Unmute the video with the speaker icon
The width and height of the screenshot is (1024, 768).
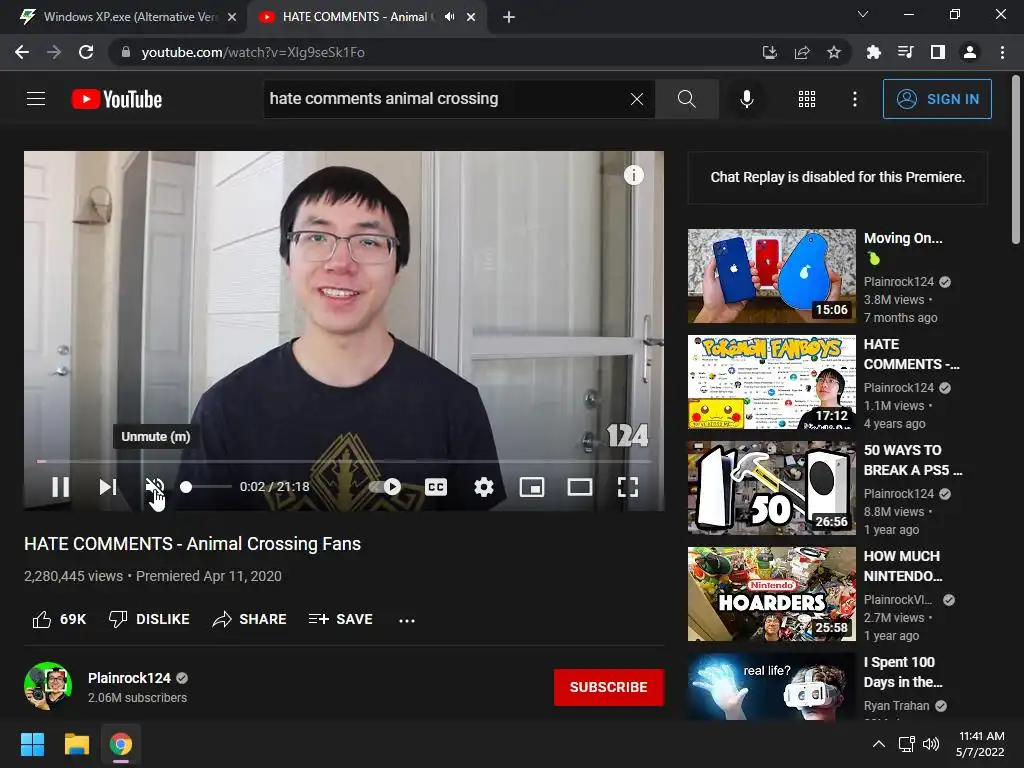(155, 487)
